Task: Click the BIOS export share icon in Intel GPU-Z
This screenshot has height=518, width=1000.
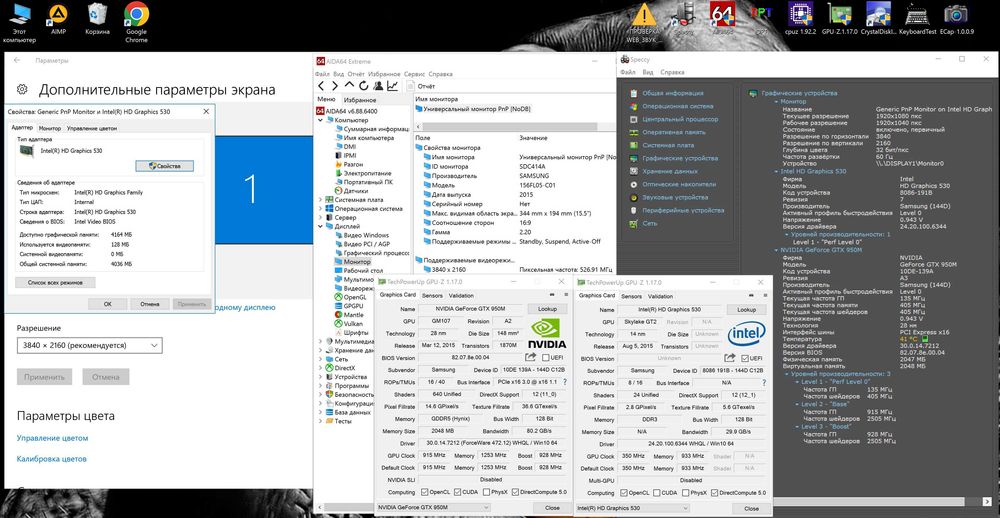Action: [731, 357]
